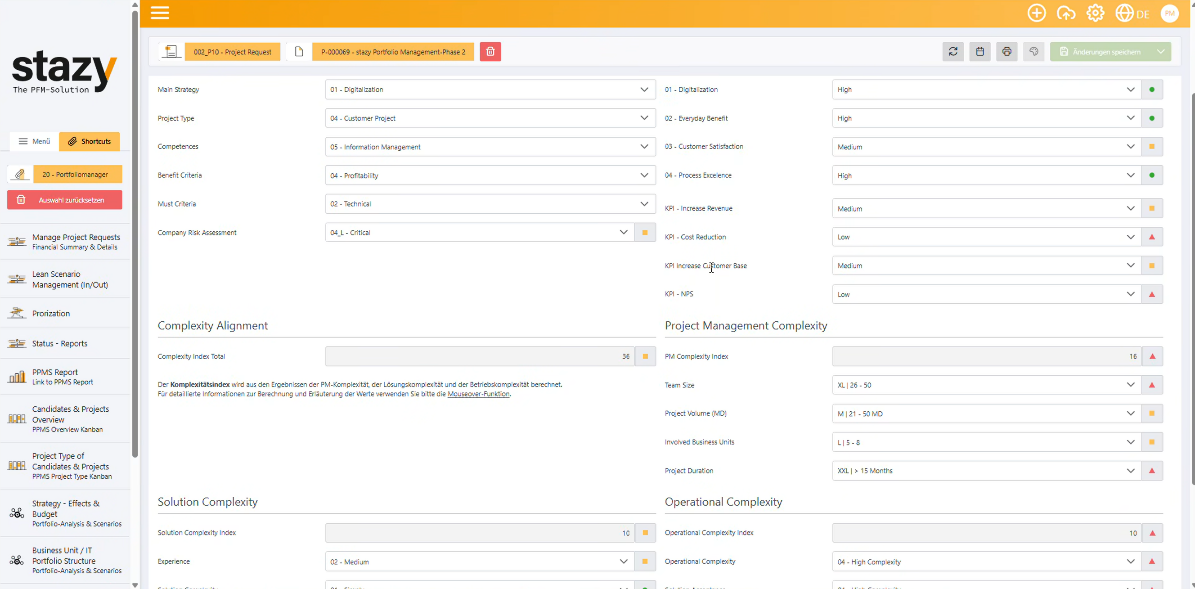Click the print icon in the toolbar

(1007, 52)
